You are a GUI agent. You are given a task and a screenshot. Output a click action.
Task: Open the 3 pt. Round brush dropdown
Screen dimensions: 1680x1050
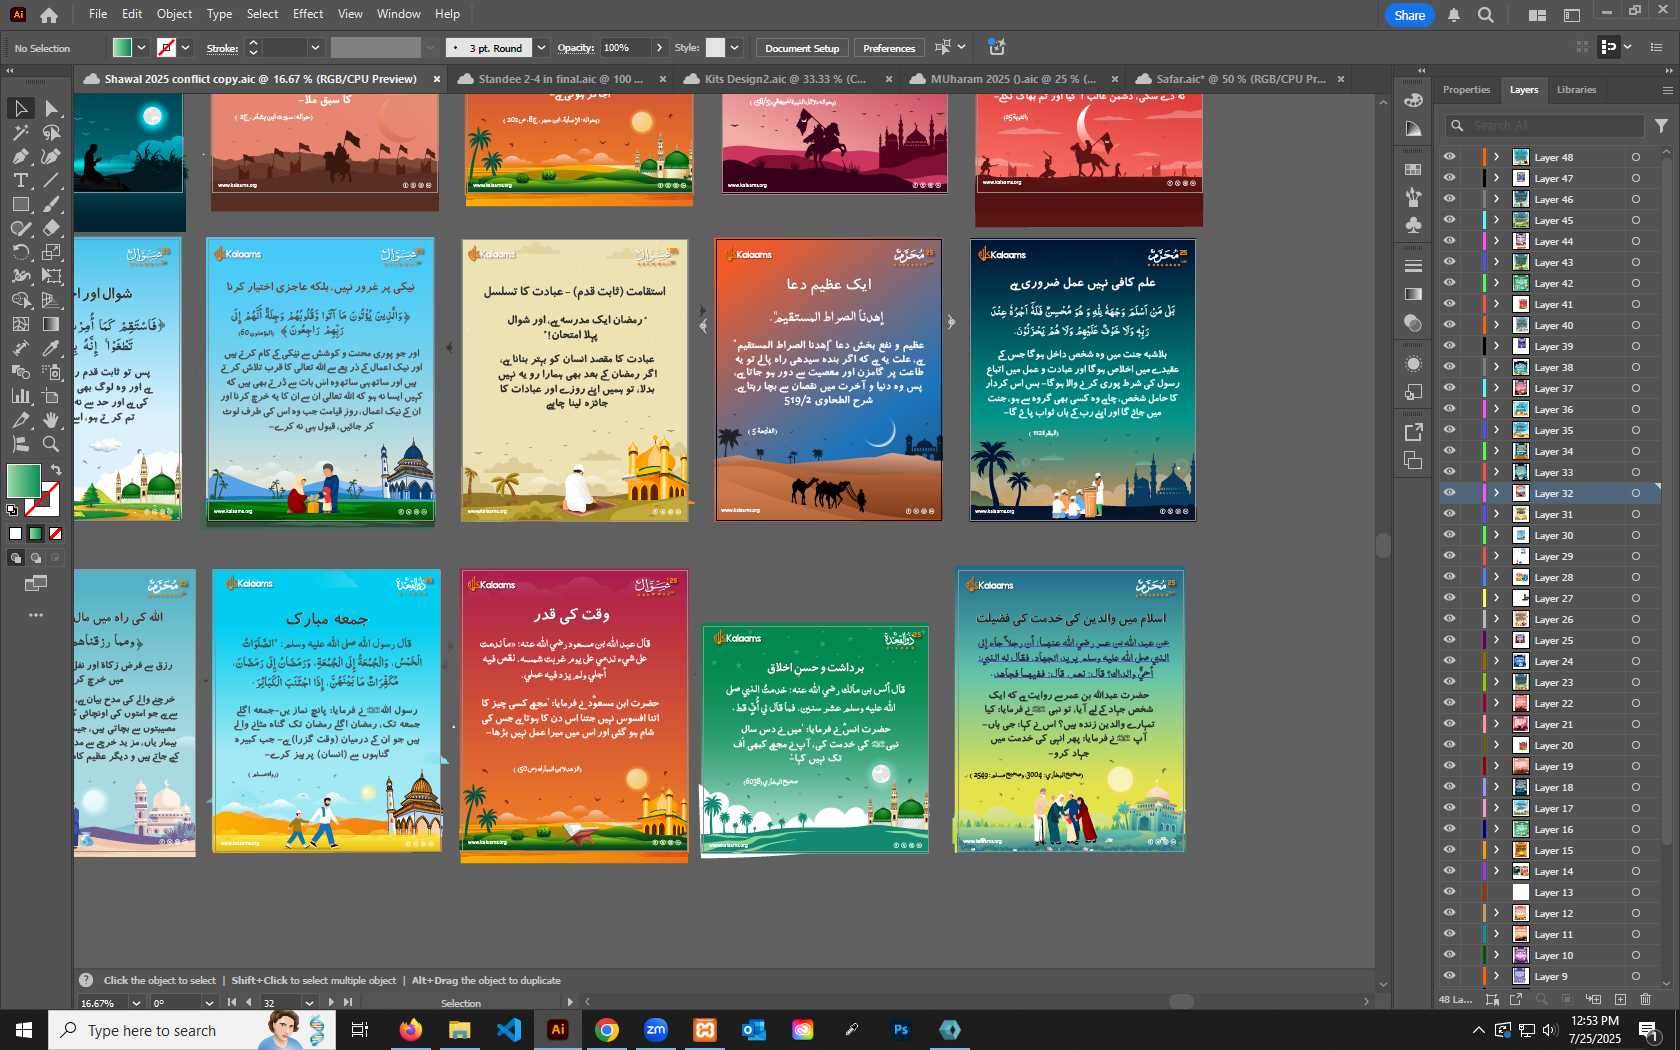(x=541, y=48)
